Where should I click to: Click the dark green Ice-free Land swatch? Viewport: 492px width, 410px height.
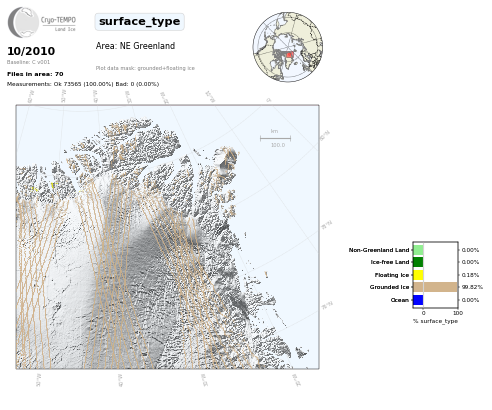[418, 262]
